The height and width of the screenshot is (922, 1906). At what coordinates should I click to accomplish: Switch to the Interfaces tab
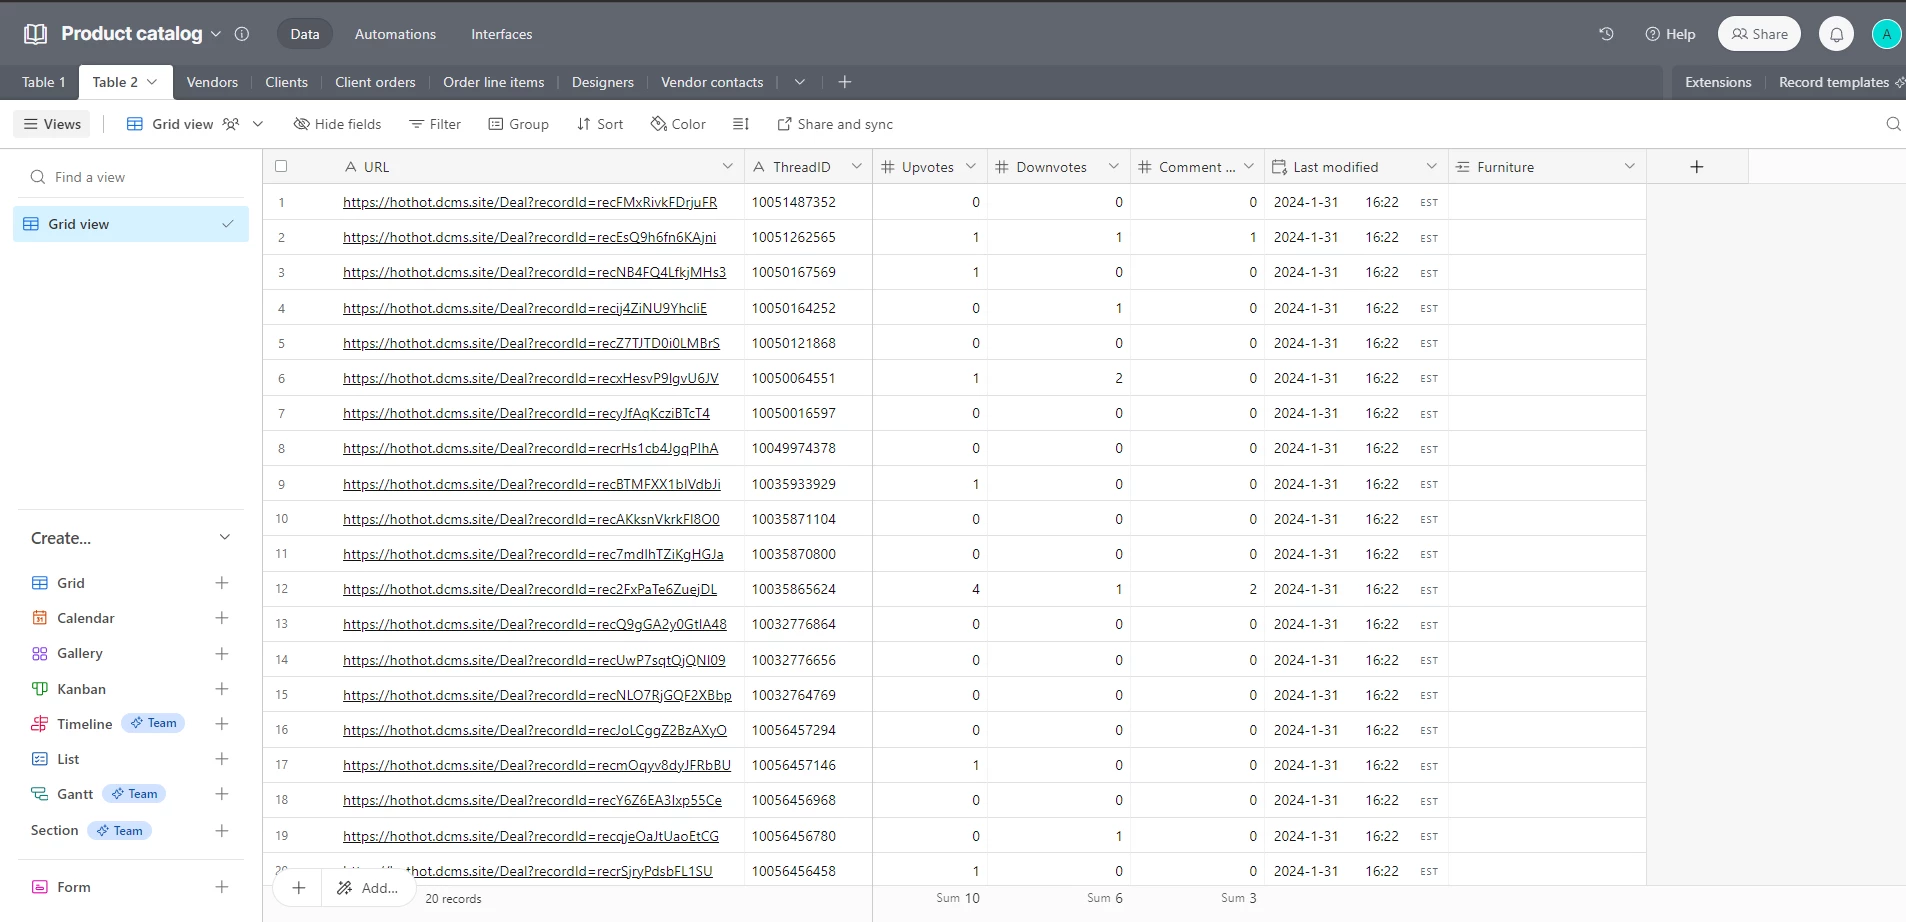502,34
